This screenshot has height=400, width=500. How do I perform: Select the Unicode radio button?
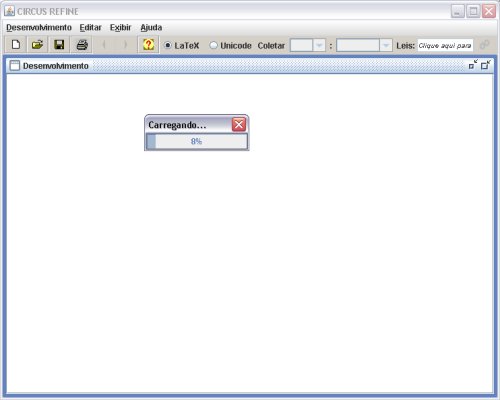[213, 45]
